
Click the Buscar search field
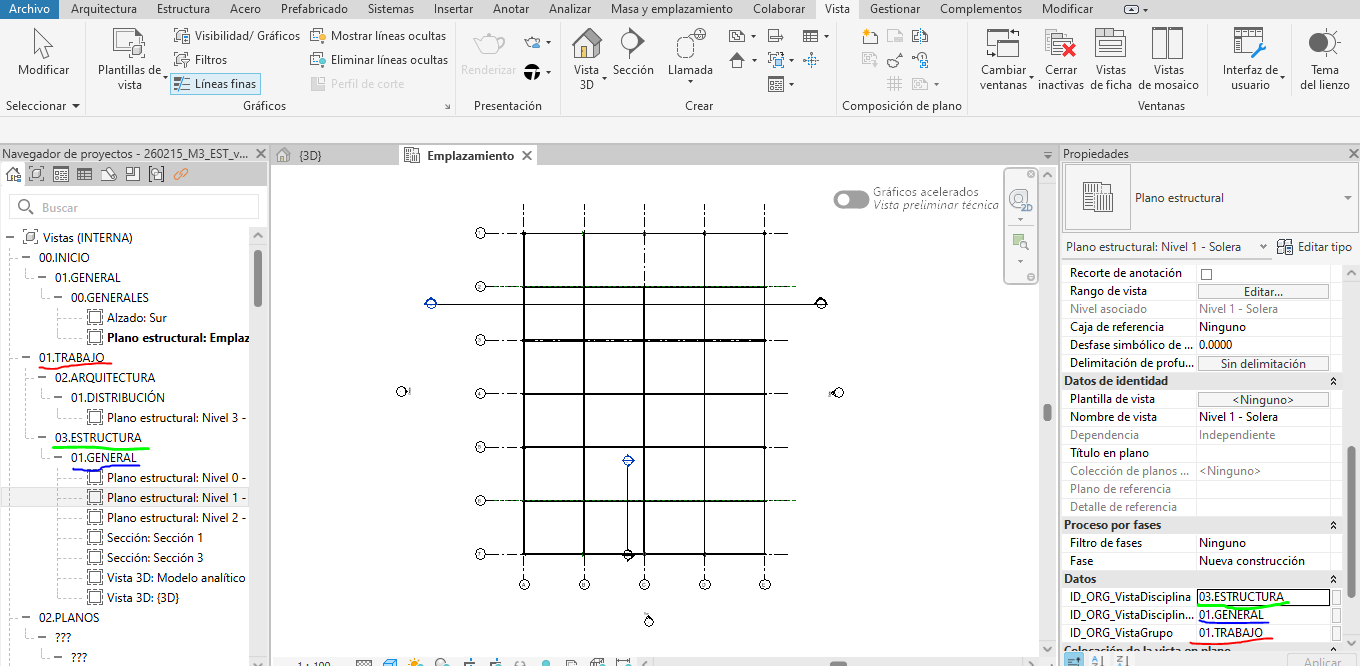[140, 208]
